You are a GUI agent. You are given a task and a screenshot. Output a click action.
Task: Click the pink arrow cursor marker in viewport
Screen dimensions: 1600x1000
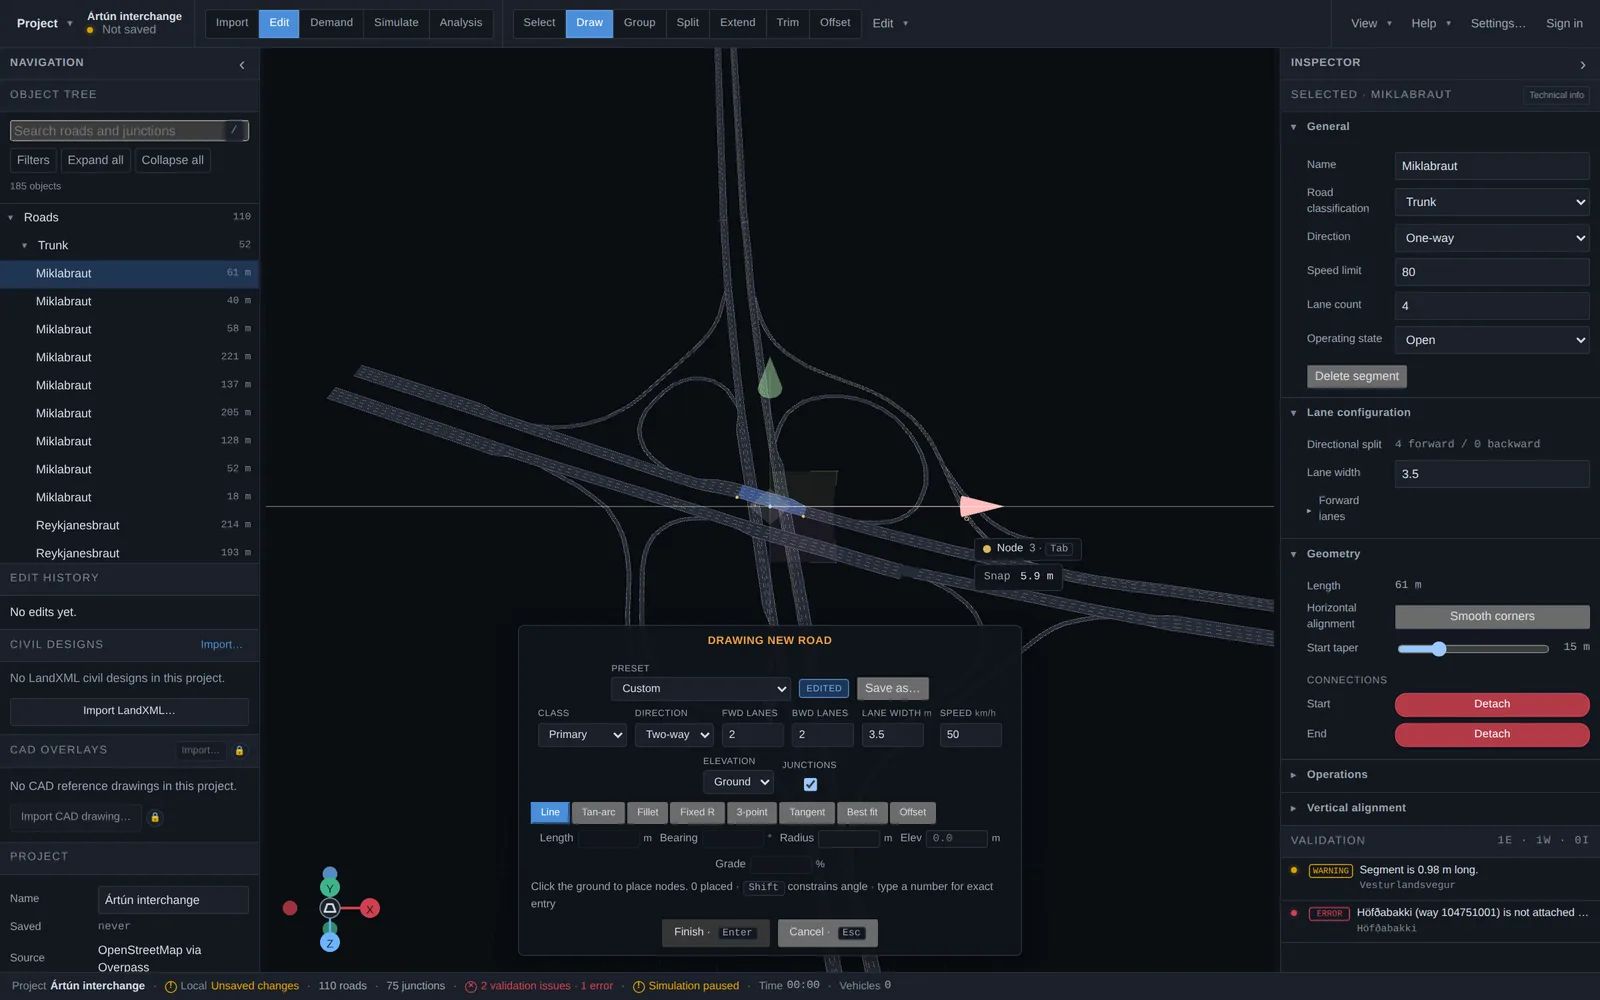pos(979,507)
